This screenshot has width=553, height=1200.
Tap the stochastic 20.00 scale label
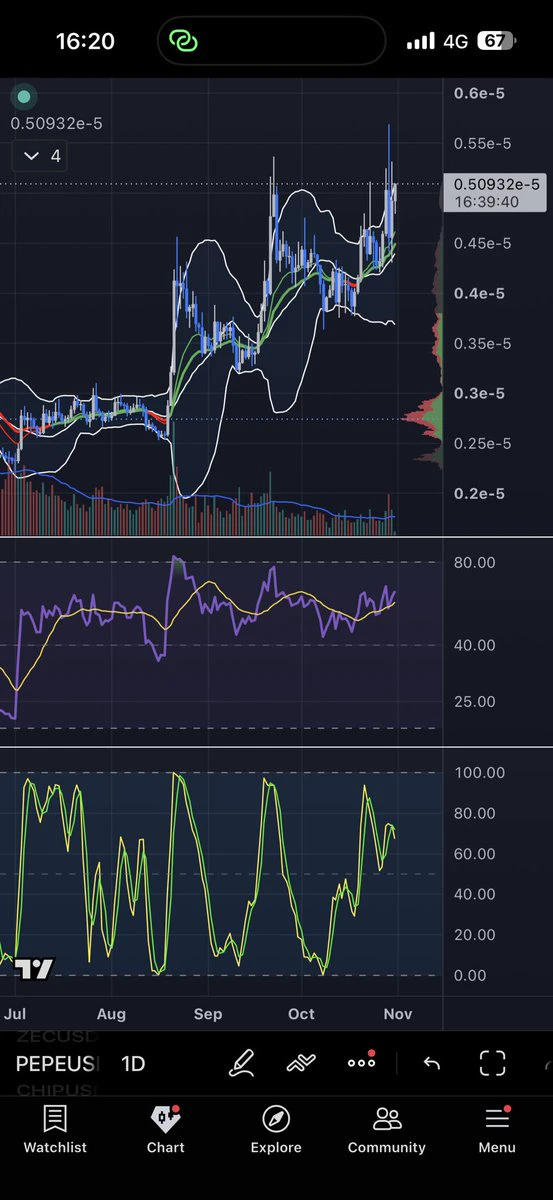click(x=474, y=934)
